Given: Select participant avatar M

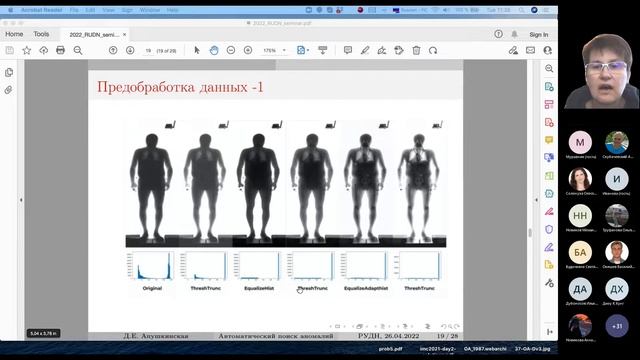Looking at the screenshot, I should pyautogui.click(x=580, y=142).
